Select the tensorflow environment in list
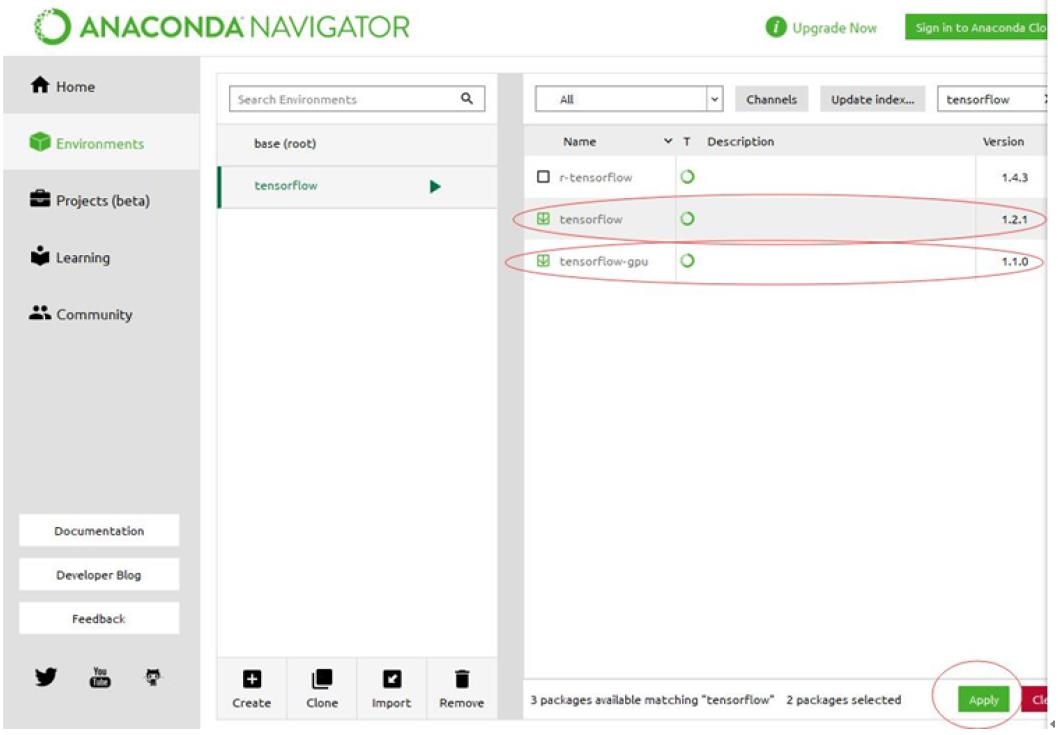The height and width of the screenshot is (735, 1058). [x=358, y=186]
